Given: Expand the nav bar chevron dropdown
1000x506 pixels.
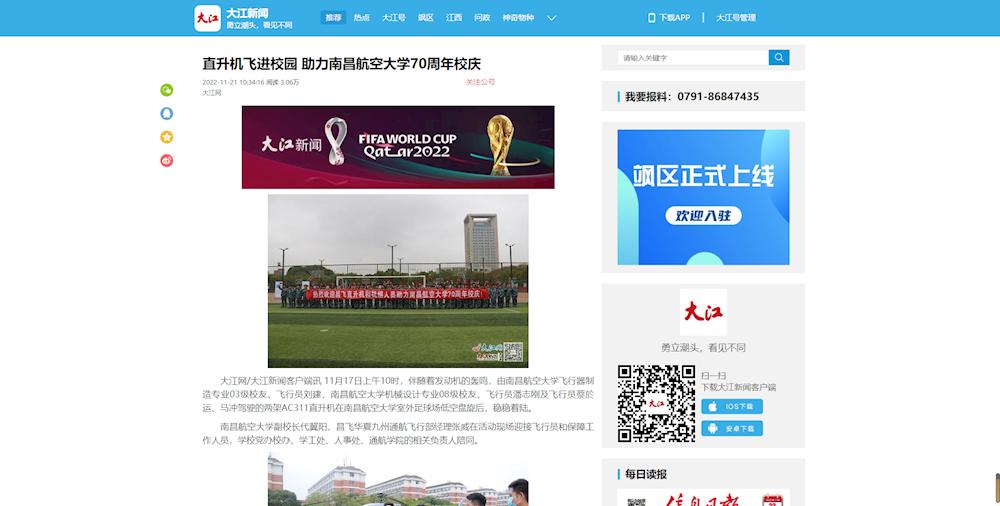Looking at the screenshot, I should (551, 18).
